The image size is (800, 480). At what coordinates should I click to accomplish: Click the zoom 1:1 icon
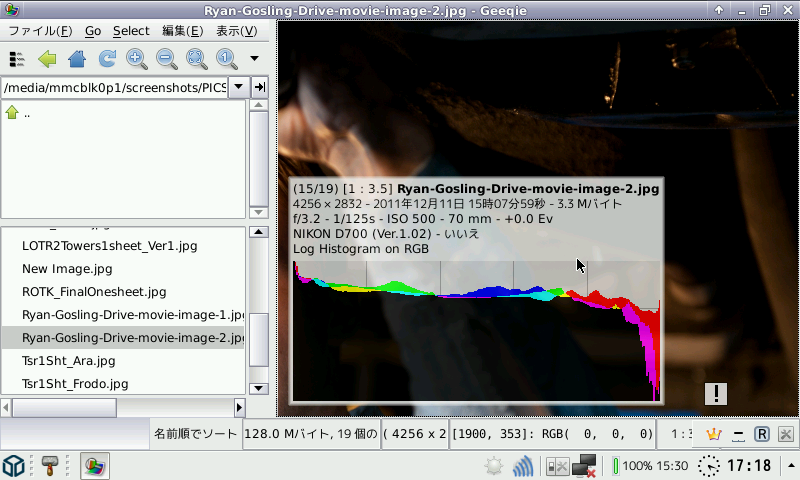click(x=227, y=59)
